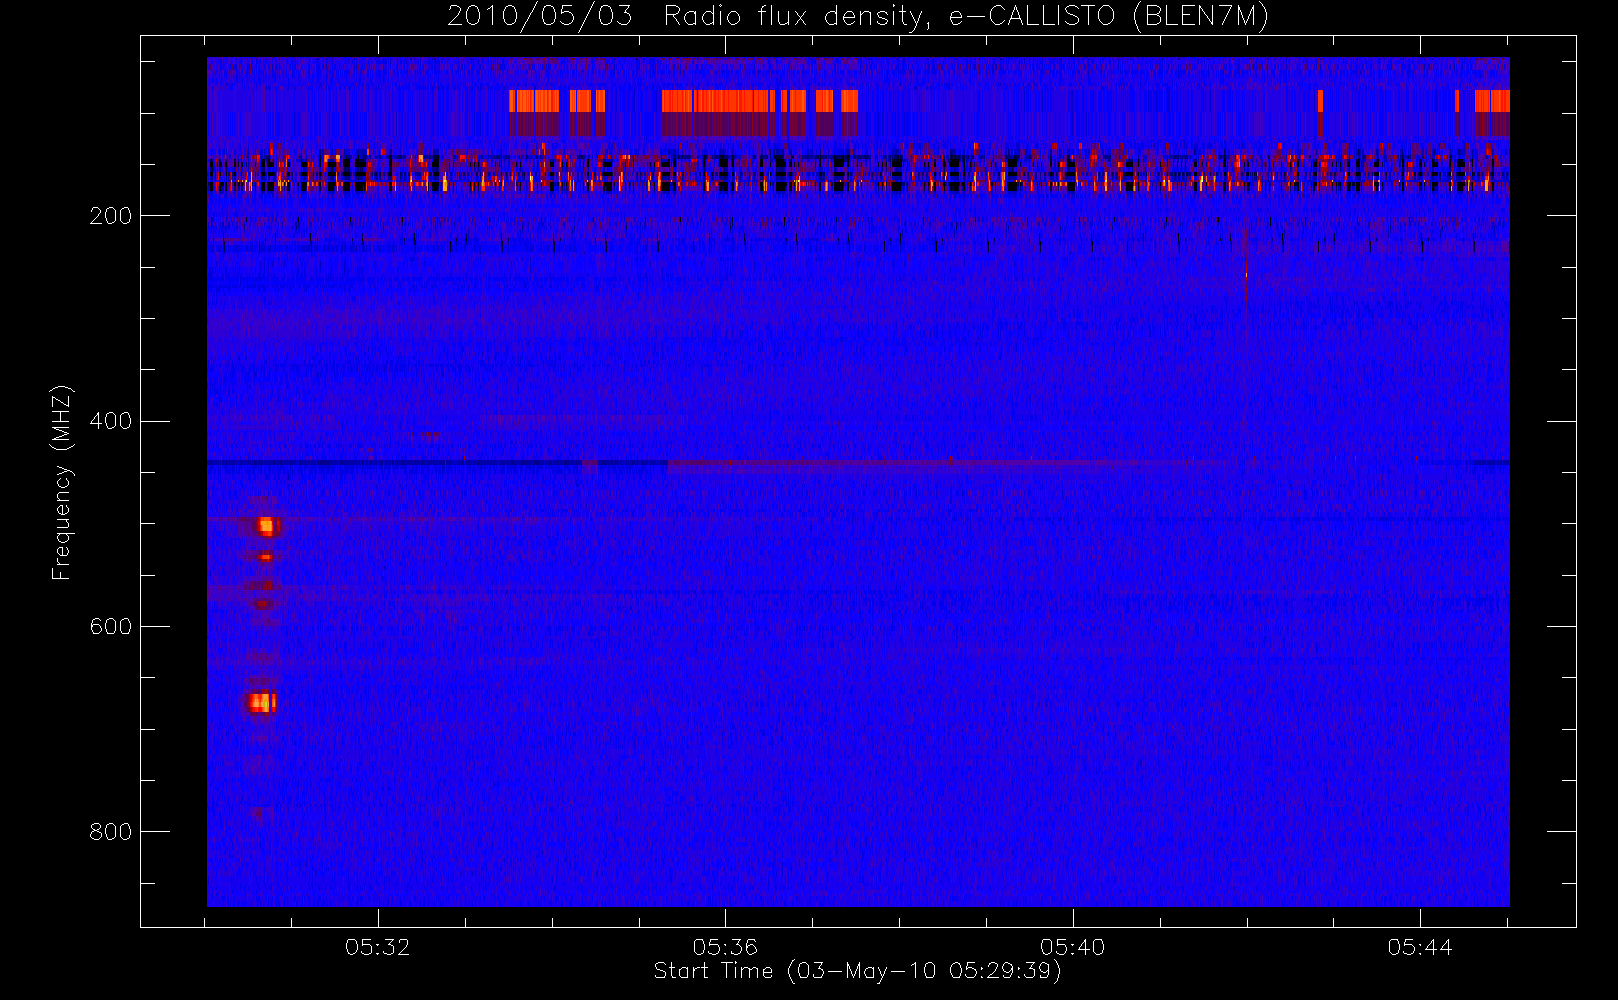Click the 600 frequency tick label
The width and height of the screenshot is (1618, 1000).
click(x=110, y=626)
